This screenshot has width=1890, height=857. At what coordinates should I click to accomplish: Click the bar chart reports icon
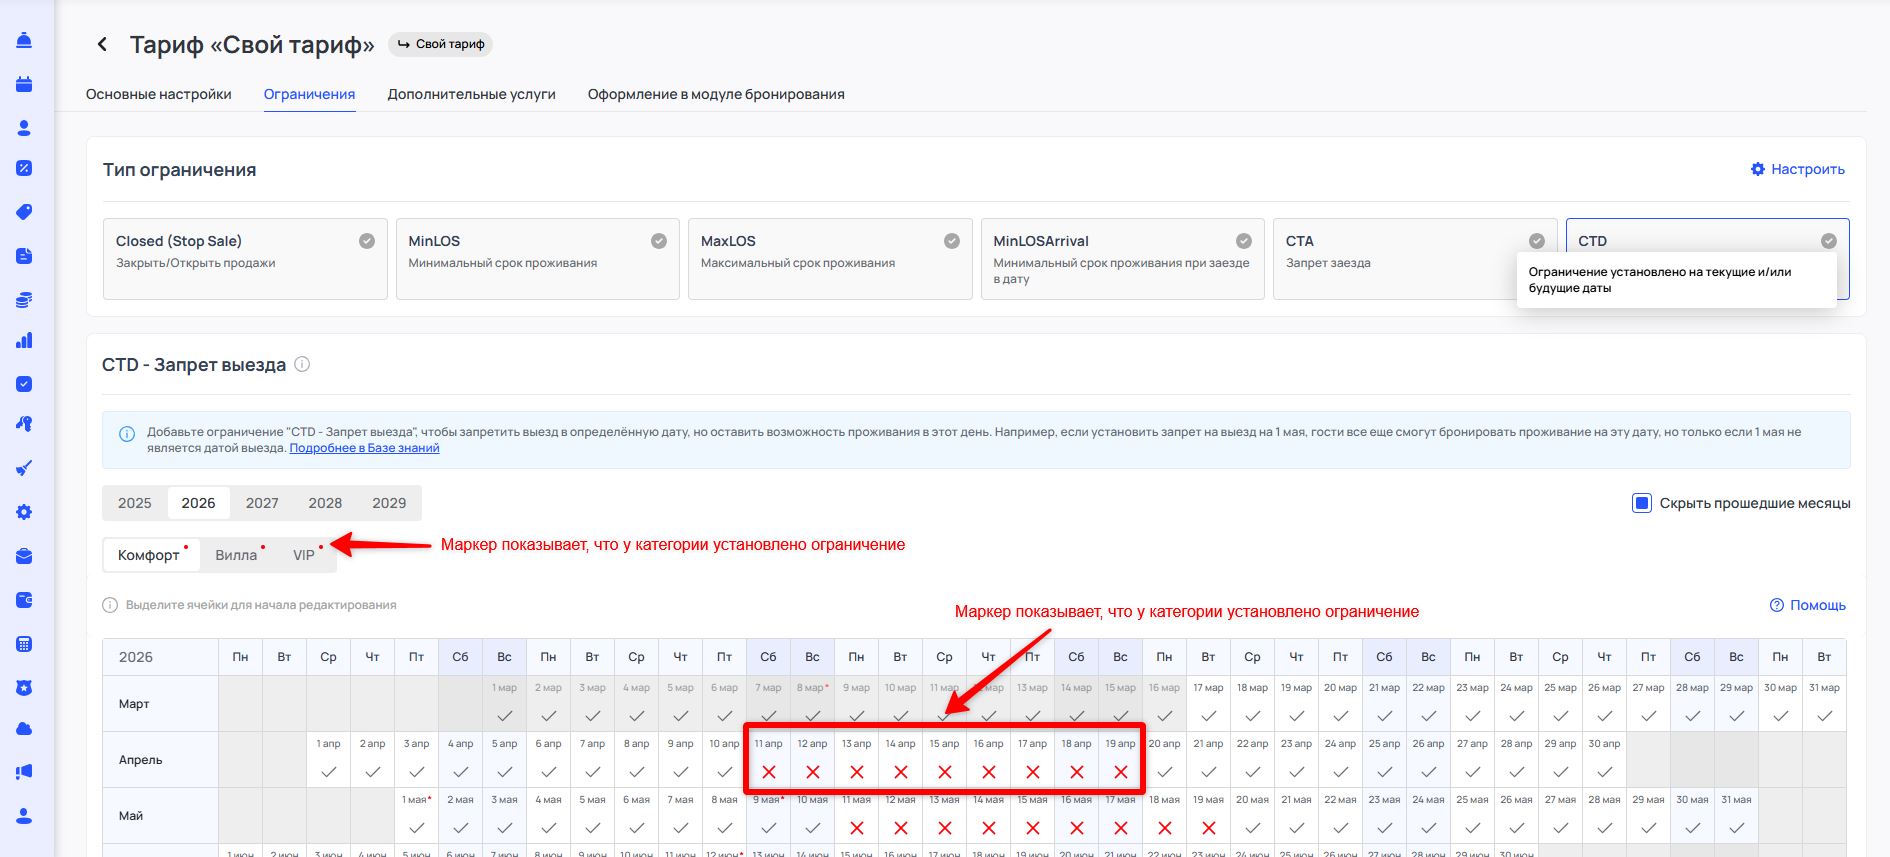[24, 341]
